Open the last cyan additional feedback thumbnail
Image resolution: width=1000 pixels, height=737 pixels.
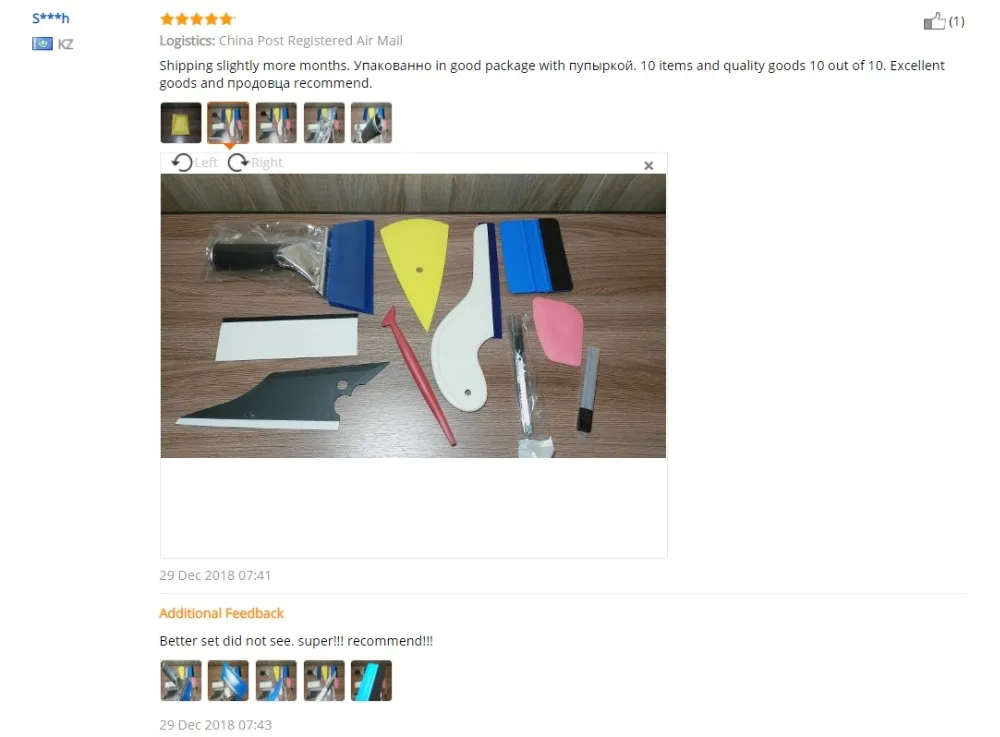tap(371, 680)
